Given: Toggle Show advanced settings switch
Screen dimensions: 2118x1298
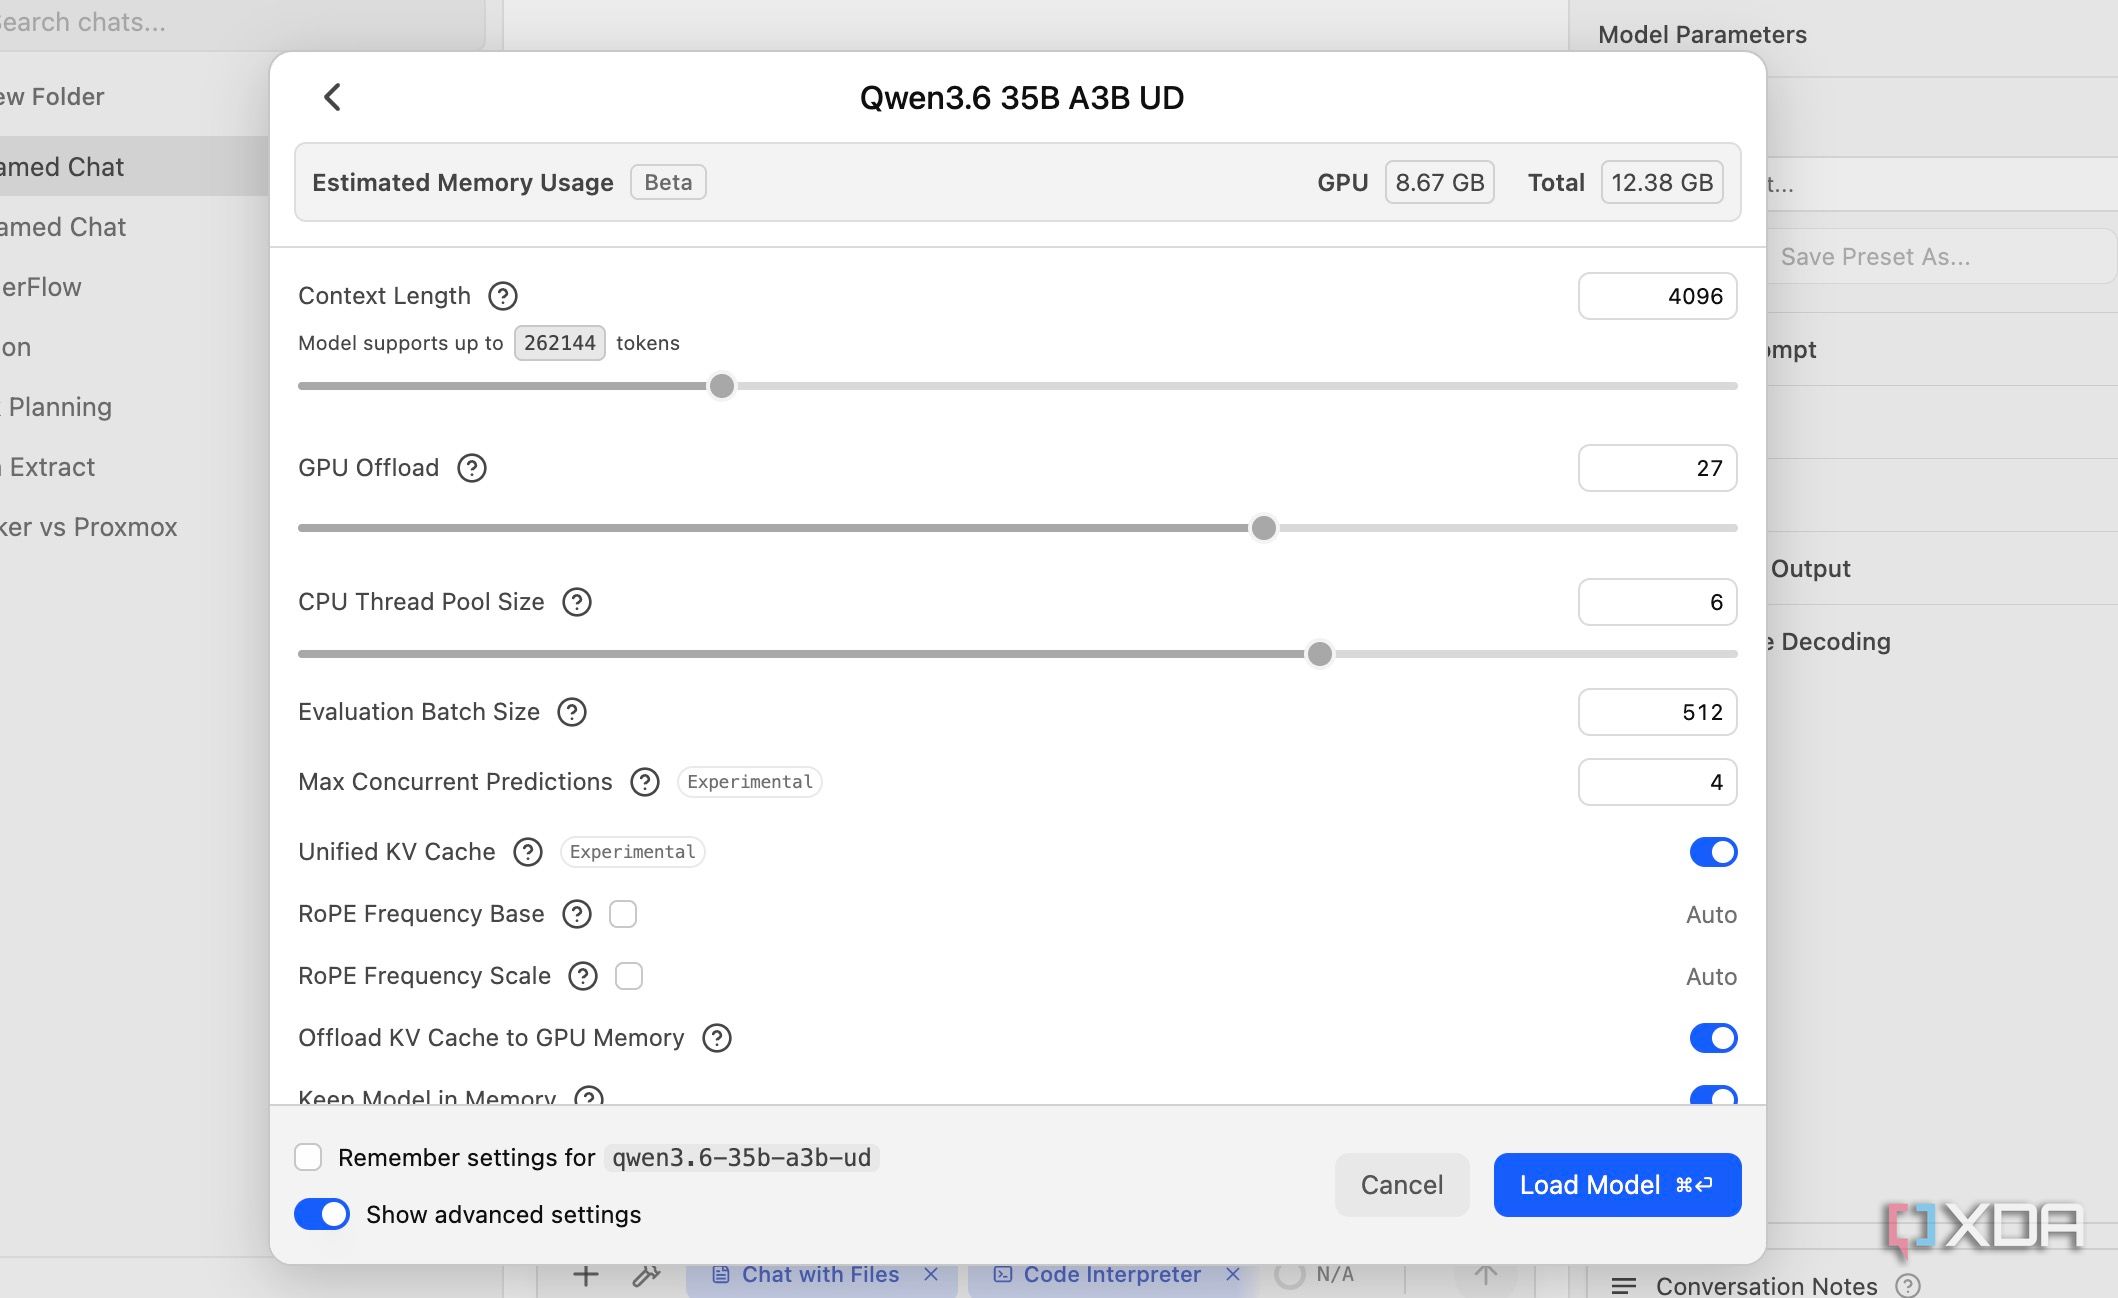Looking at the screenshot, I should tap(322, 1214).
